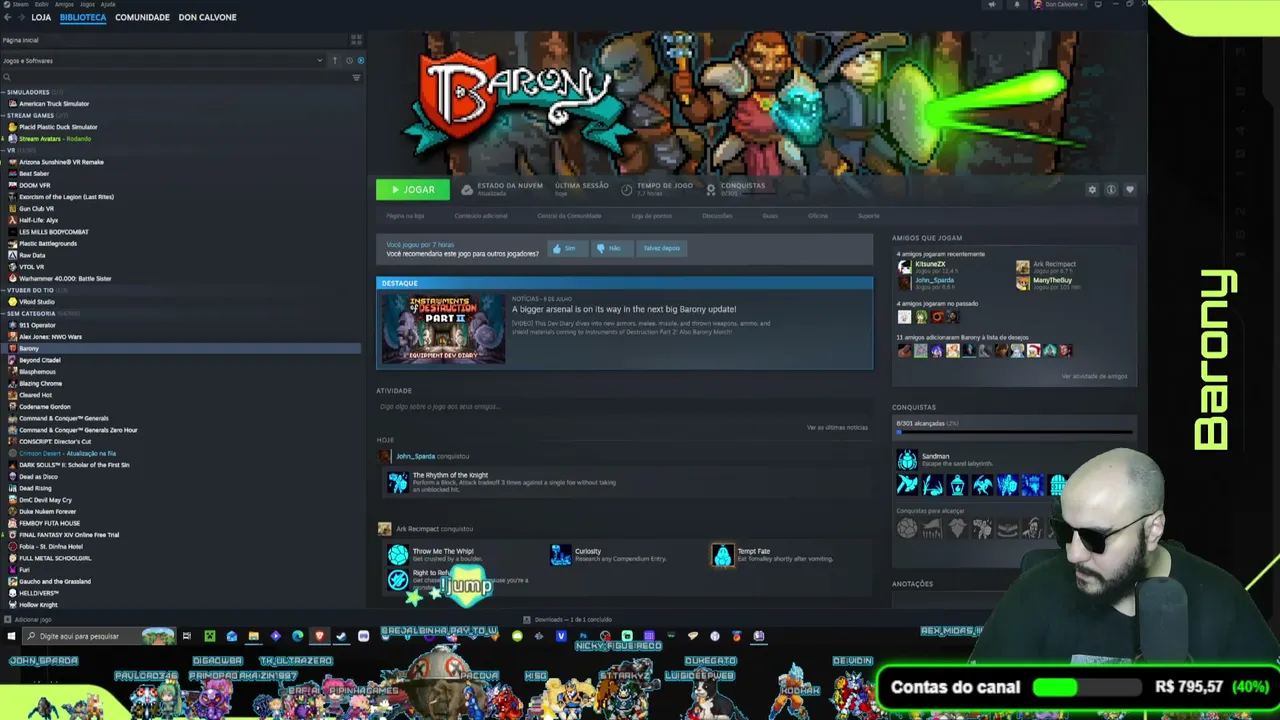Show recent games via the clock icon
The width and height of the screenshot is (1280, 720).
click(349, 61)
